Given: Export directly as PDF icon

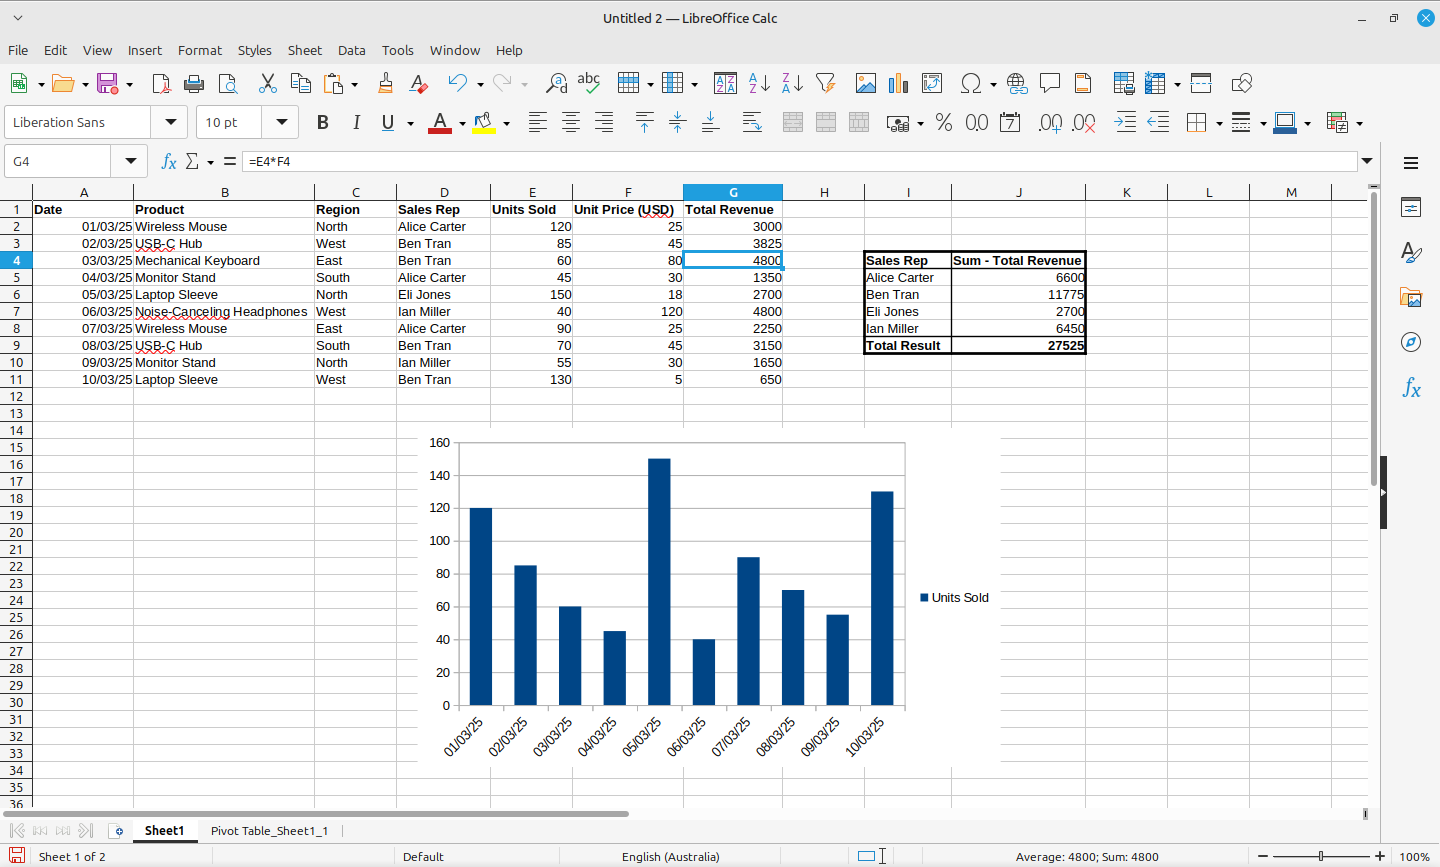Looking at the screenshot, I should tap(161, 83).
